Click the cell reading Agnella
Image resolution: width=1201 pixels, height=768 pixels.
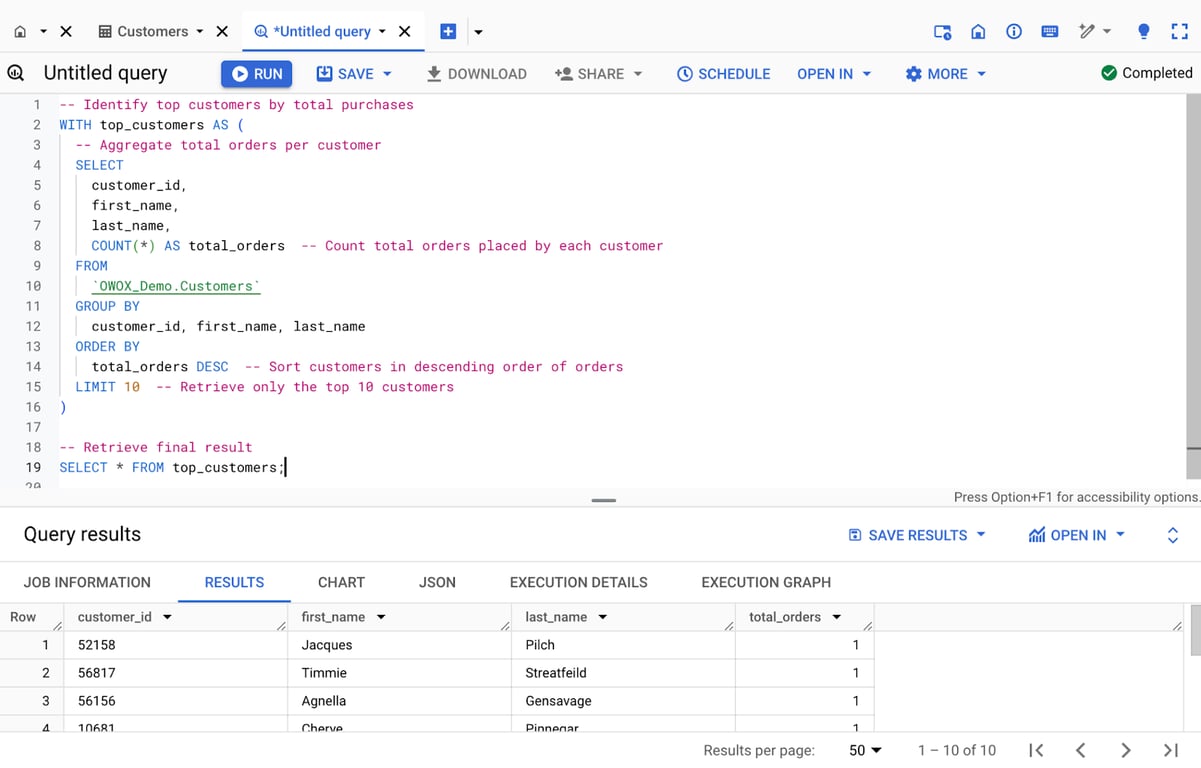[399, 701]
